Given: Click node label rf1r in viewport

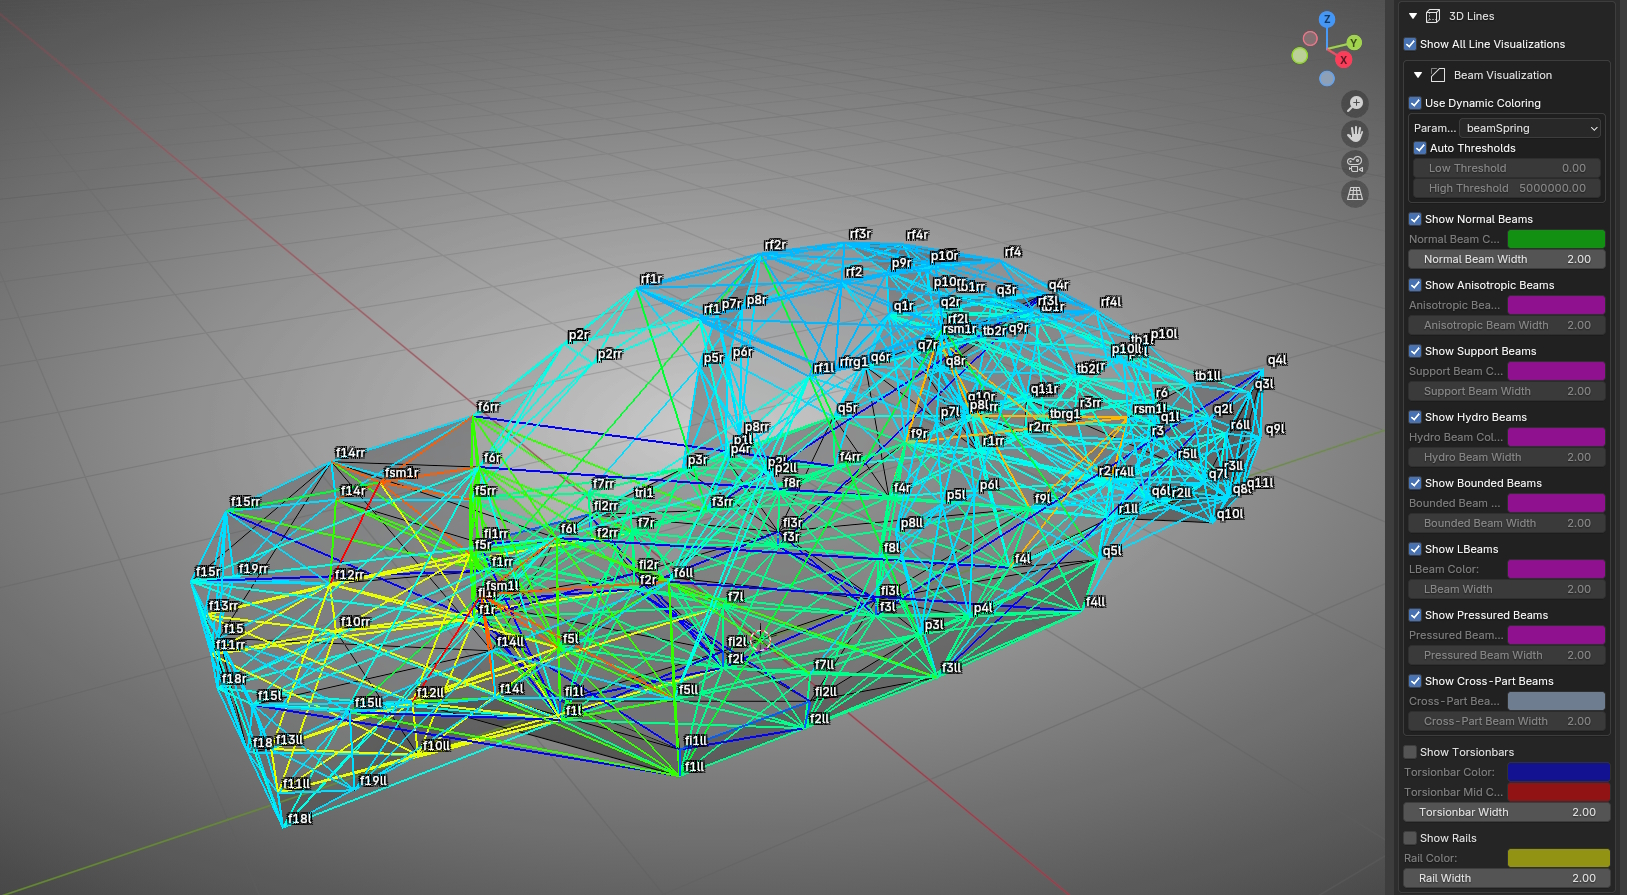Looking at the screenshot, I should (651, 279).
